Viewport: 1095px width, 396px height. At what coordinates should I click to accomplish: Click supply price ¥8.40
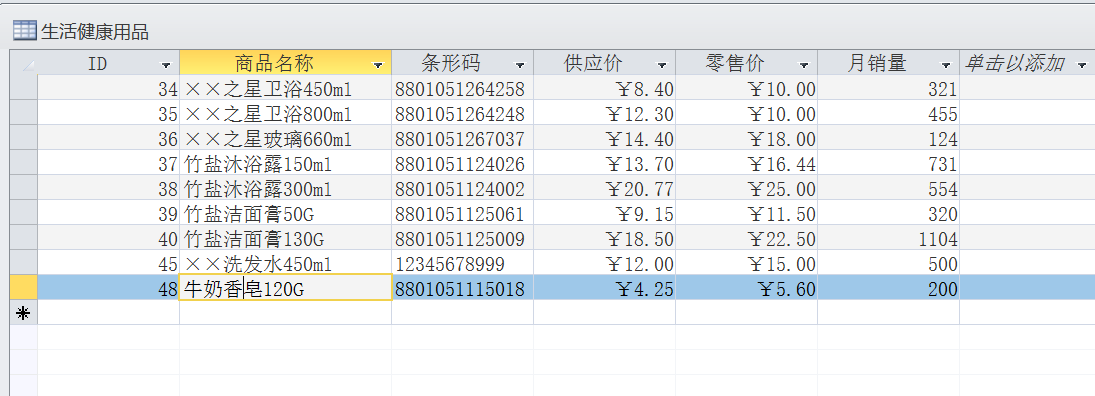[x=604, y=88]
